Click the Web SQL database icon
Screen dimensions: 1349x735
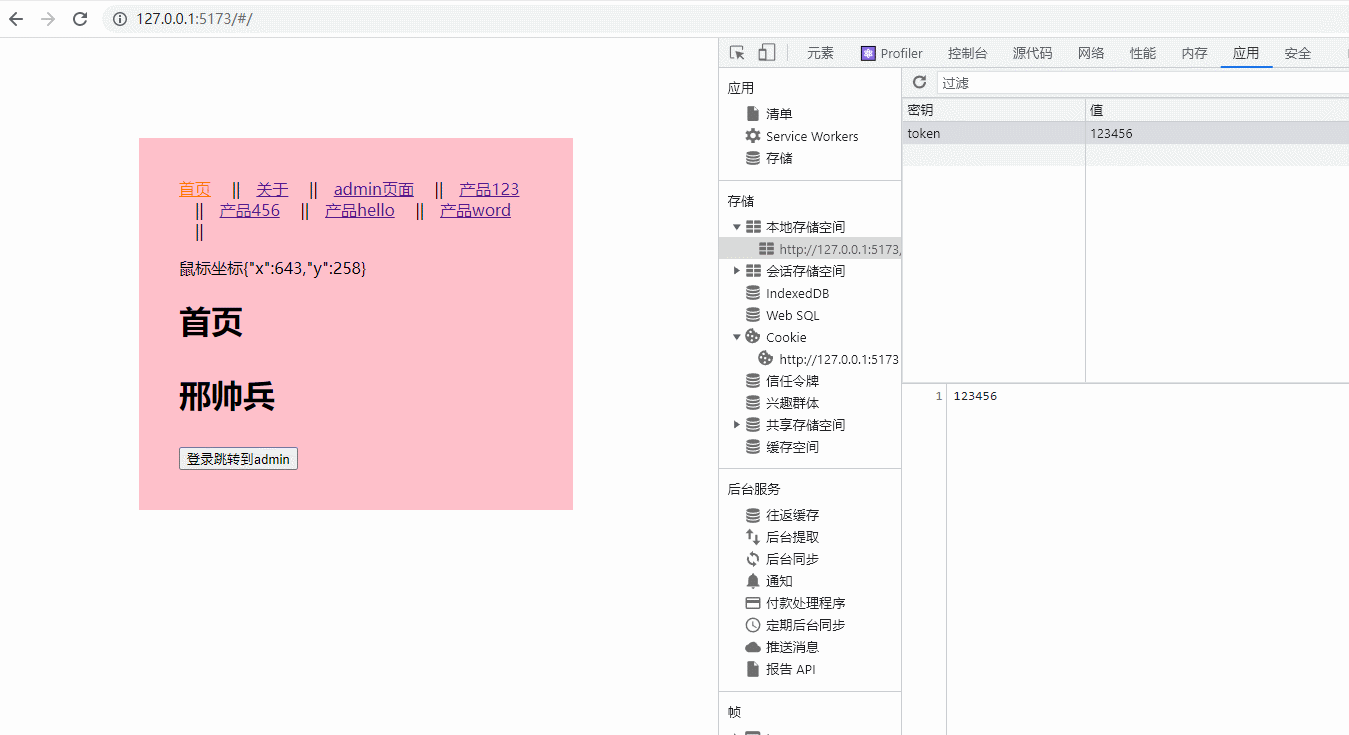coord(753,315)
